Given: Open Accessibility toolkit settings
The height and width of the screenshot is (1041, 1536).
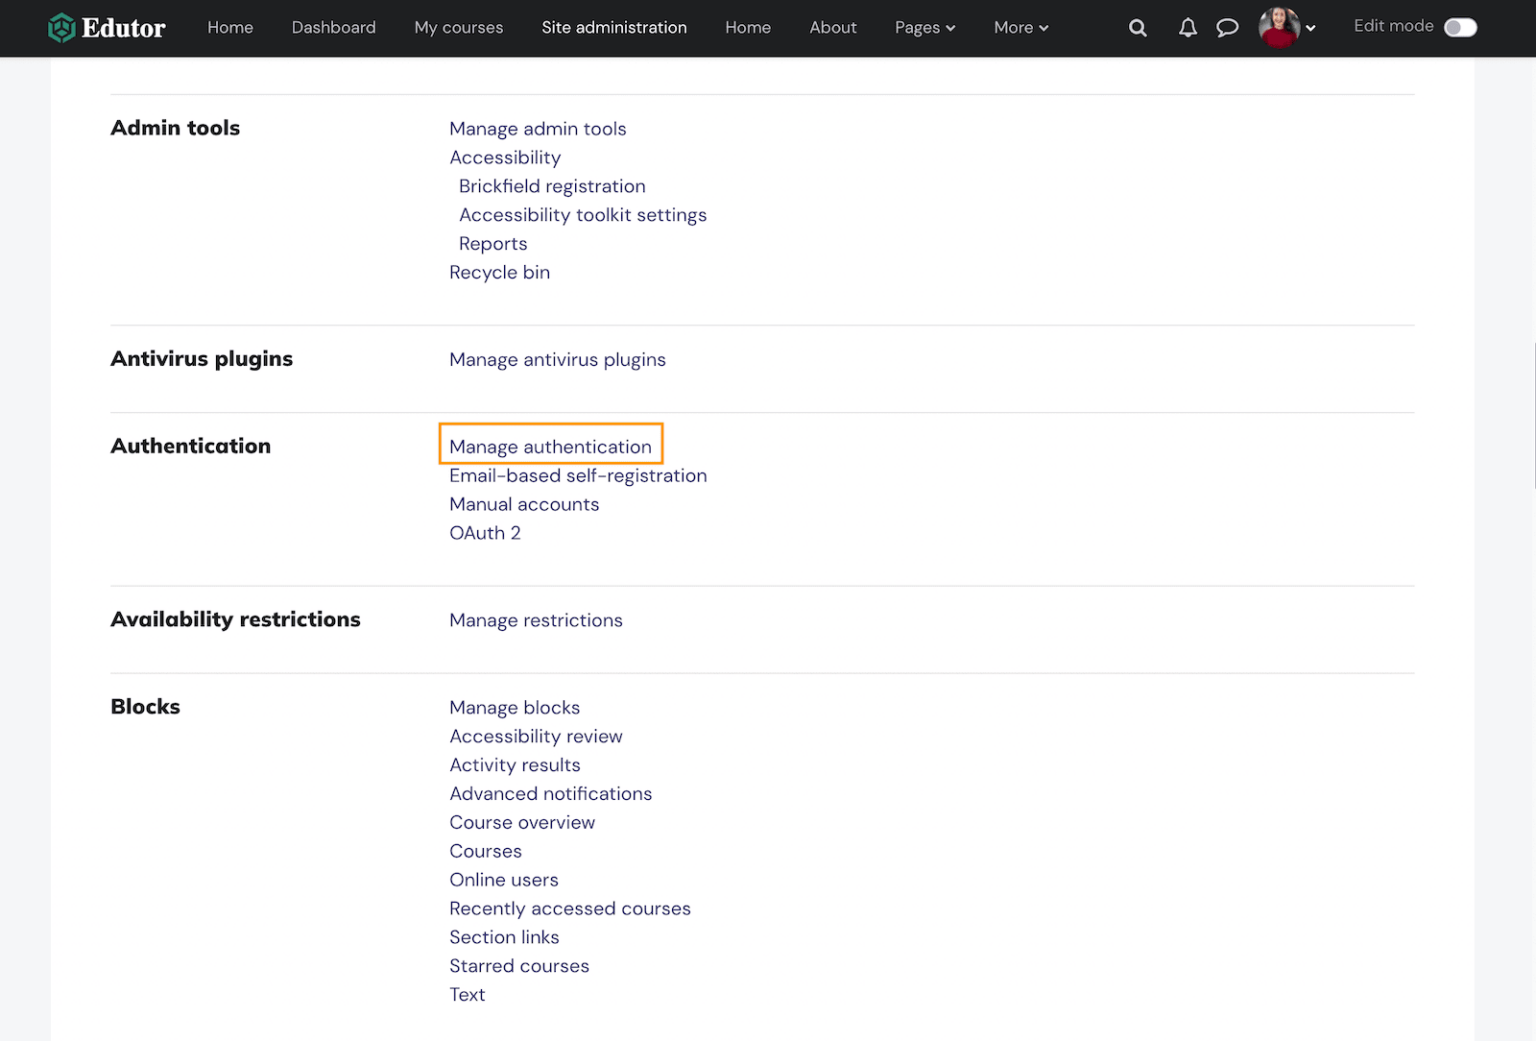Looking at the screenshot, I should click(x=583, y=214).
